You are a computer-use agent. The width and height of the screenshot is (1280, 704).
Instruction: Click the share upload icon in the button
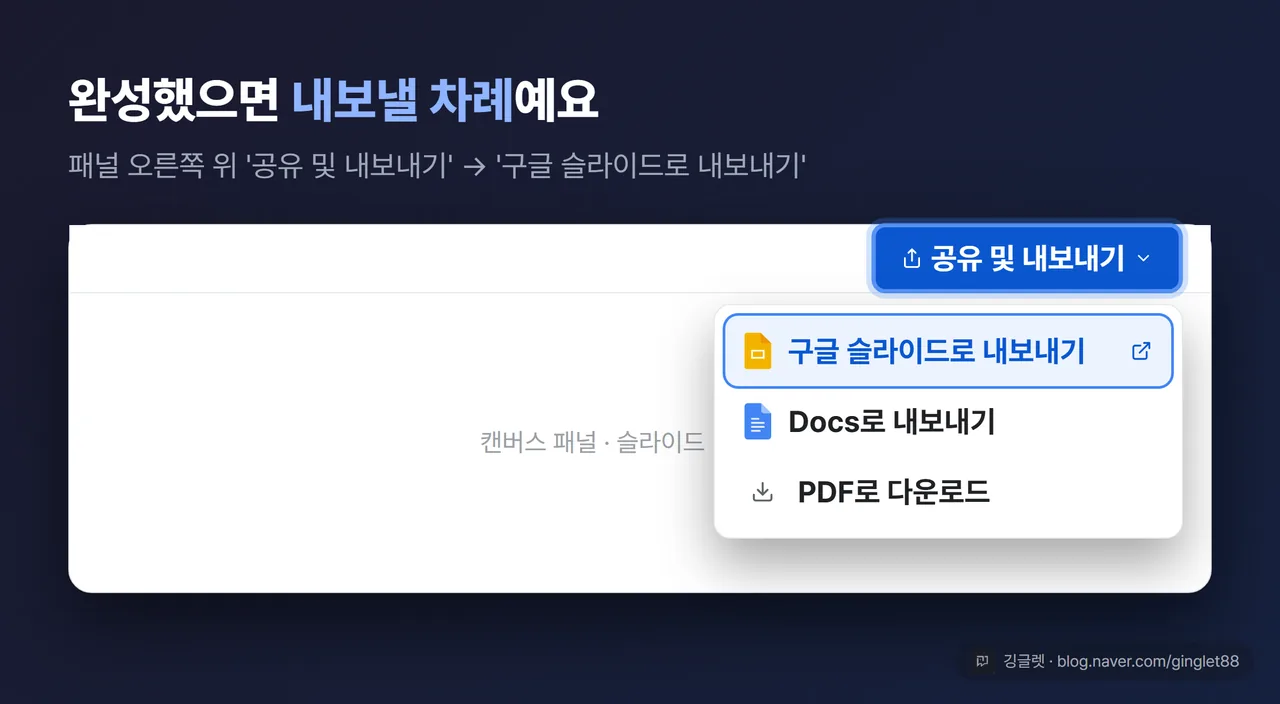911,259
